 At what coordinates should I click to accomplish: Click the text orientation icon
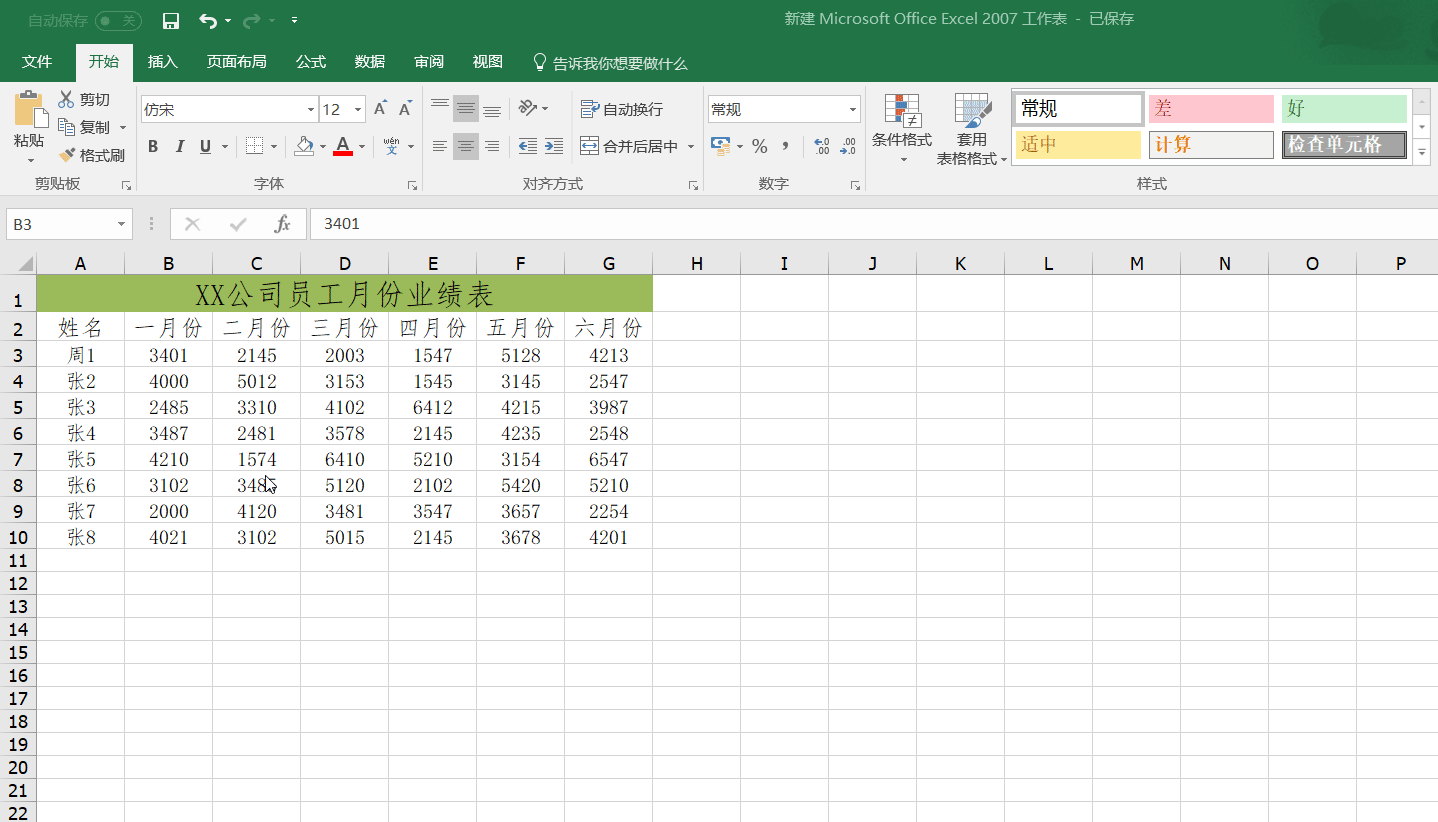point(528,108)
